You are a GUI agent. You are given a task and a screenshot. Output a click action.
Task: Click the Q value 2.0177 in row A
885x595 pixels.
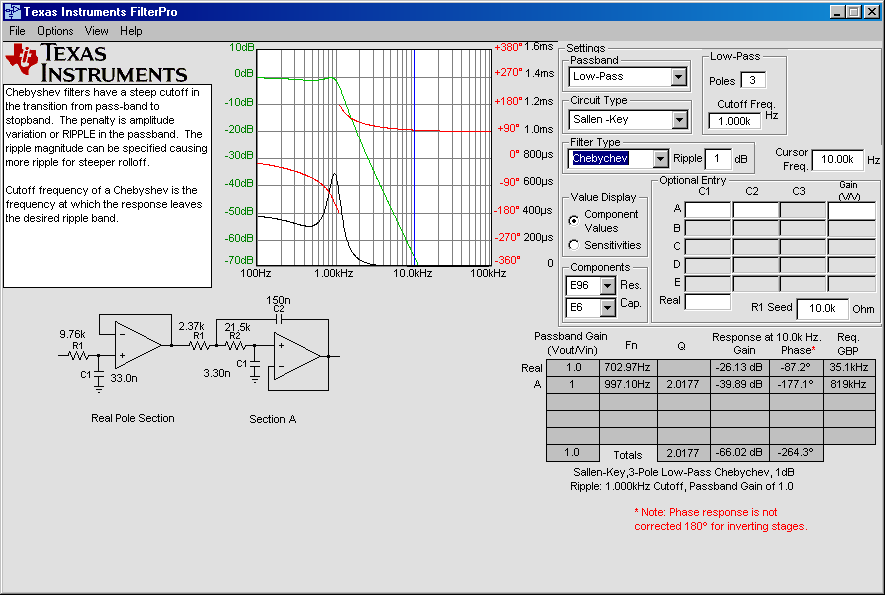tap(682, 384)
